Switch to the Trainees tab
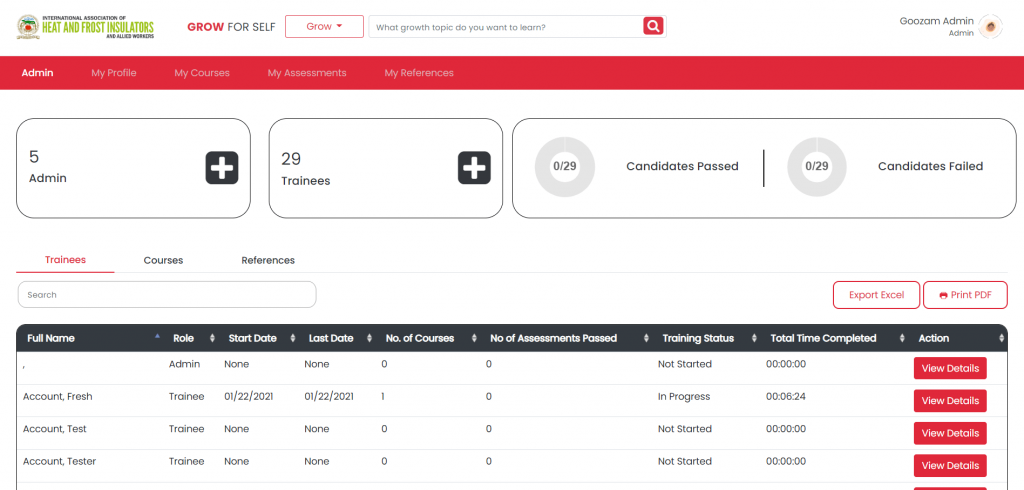The height and width of the screenshot is (490, 1024). coord(65,260)
